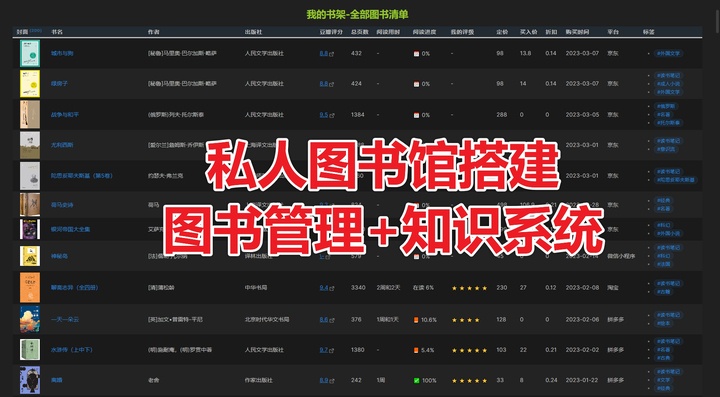Click the 出版社 column header

(x=253, y=32)
